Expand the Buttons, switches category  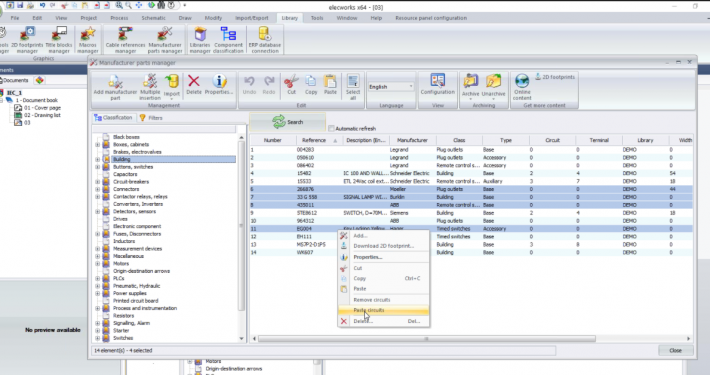coord(97,167)
